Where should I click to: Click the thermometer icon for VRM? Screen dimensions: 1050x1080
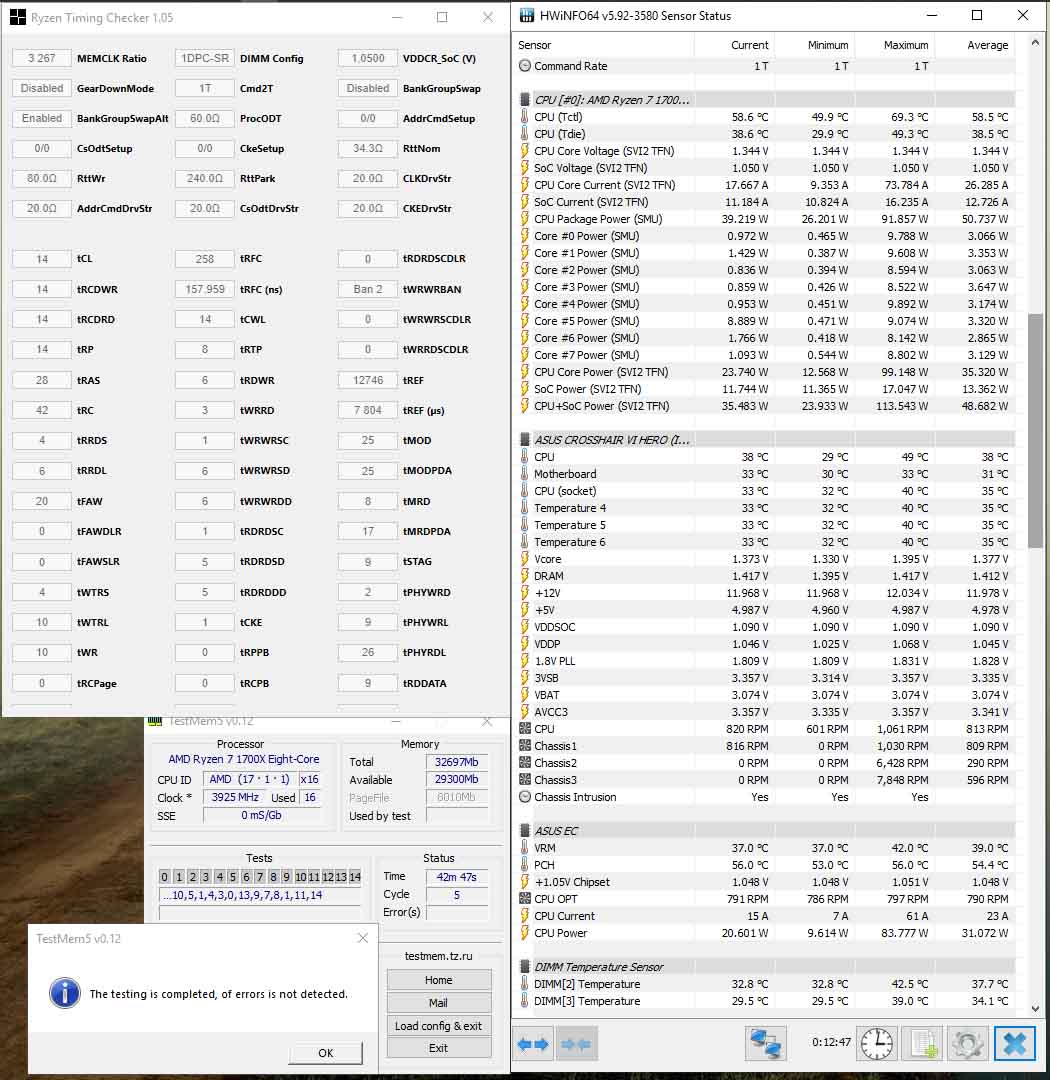coord(525,848)
